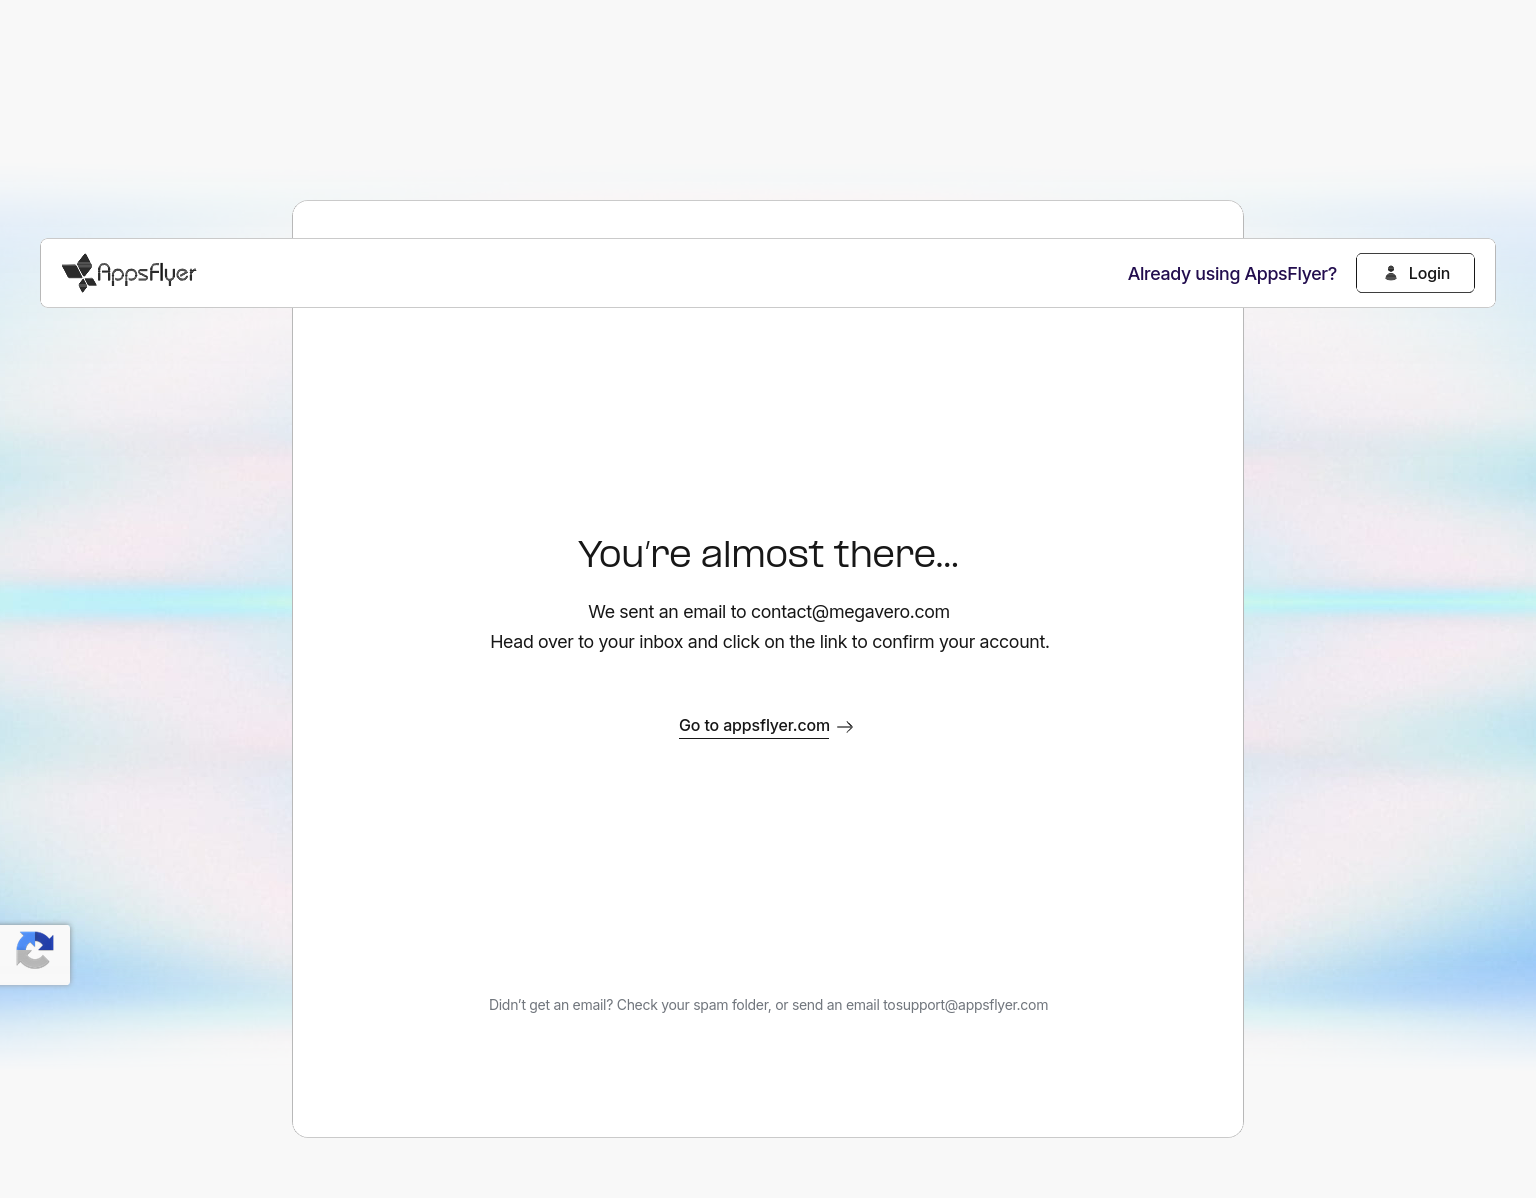The image size is (1536, 1198).
Task: Click the 'confirm your account' phrase
Action: [x=960, y=642]
